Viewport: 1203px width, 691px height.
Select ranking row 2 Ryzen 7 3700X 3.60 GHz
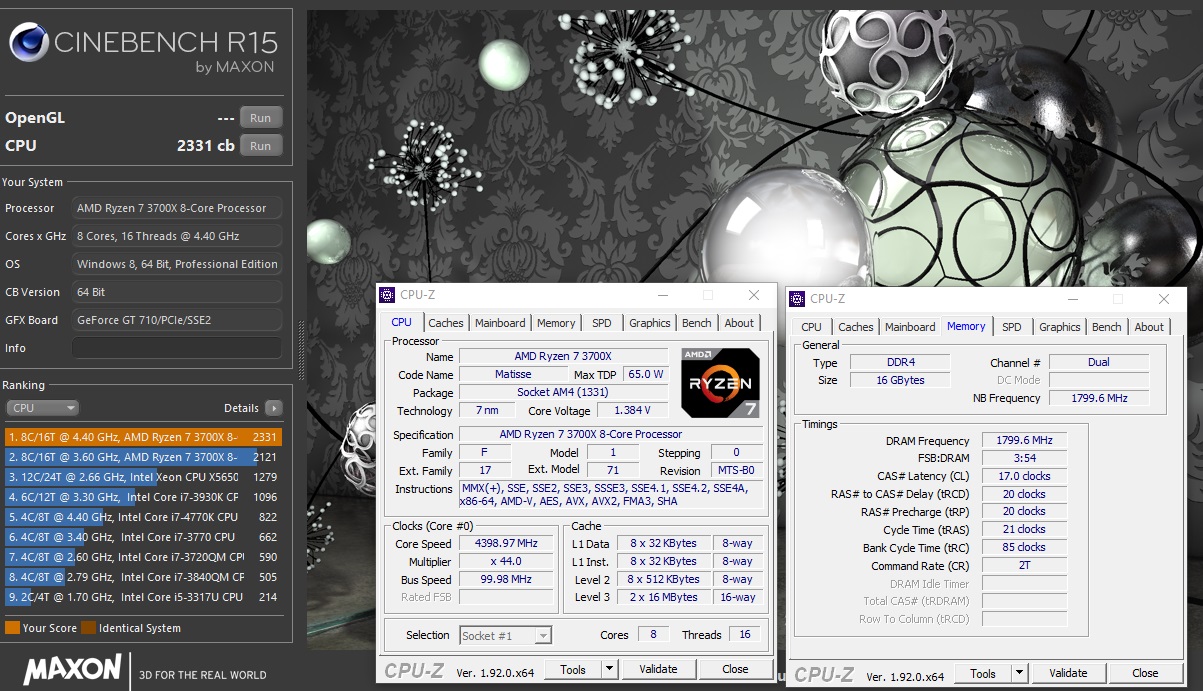click(143, 457)
